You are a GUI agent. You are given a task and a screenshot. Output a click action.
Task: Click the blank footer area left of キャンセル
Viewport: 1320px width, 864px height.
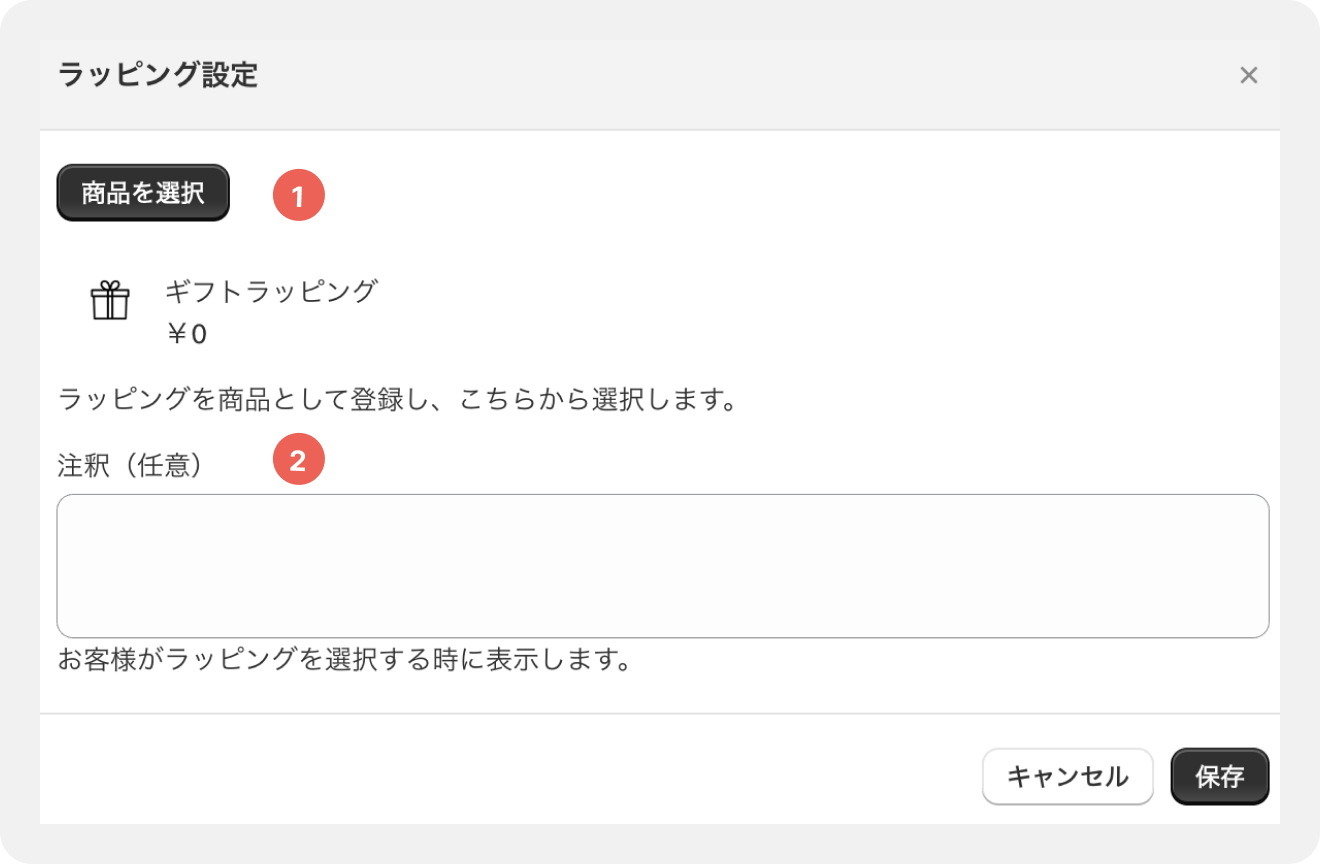[500, 777]
